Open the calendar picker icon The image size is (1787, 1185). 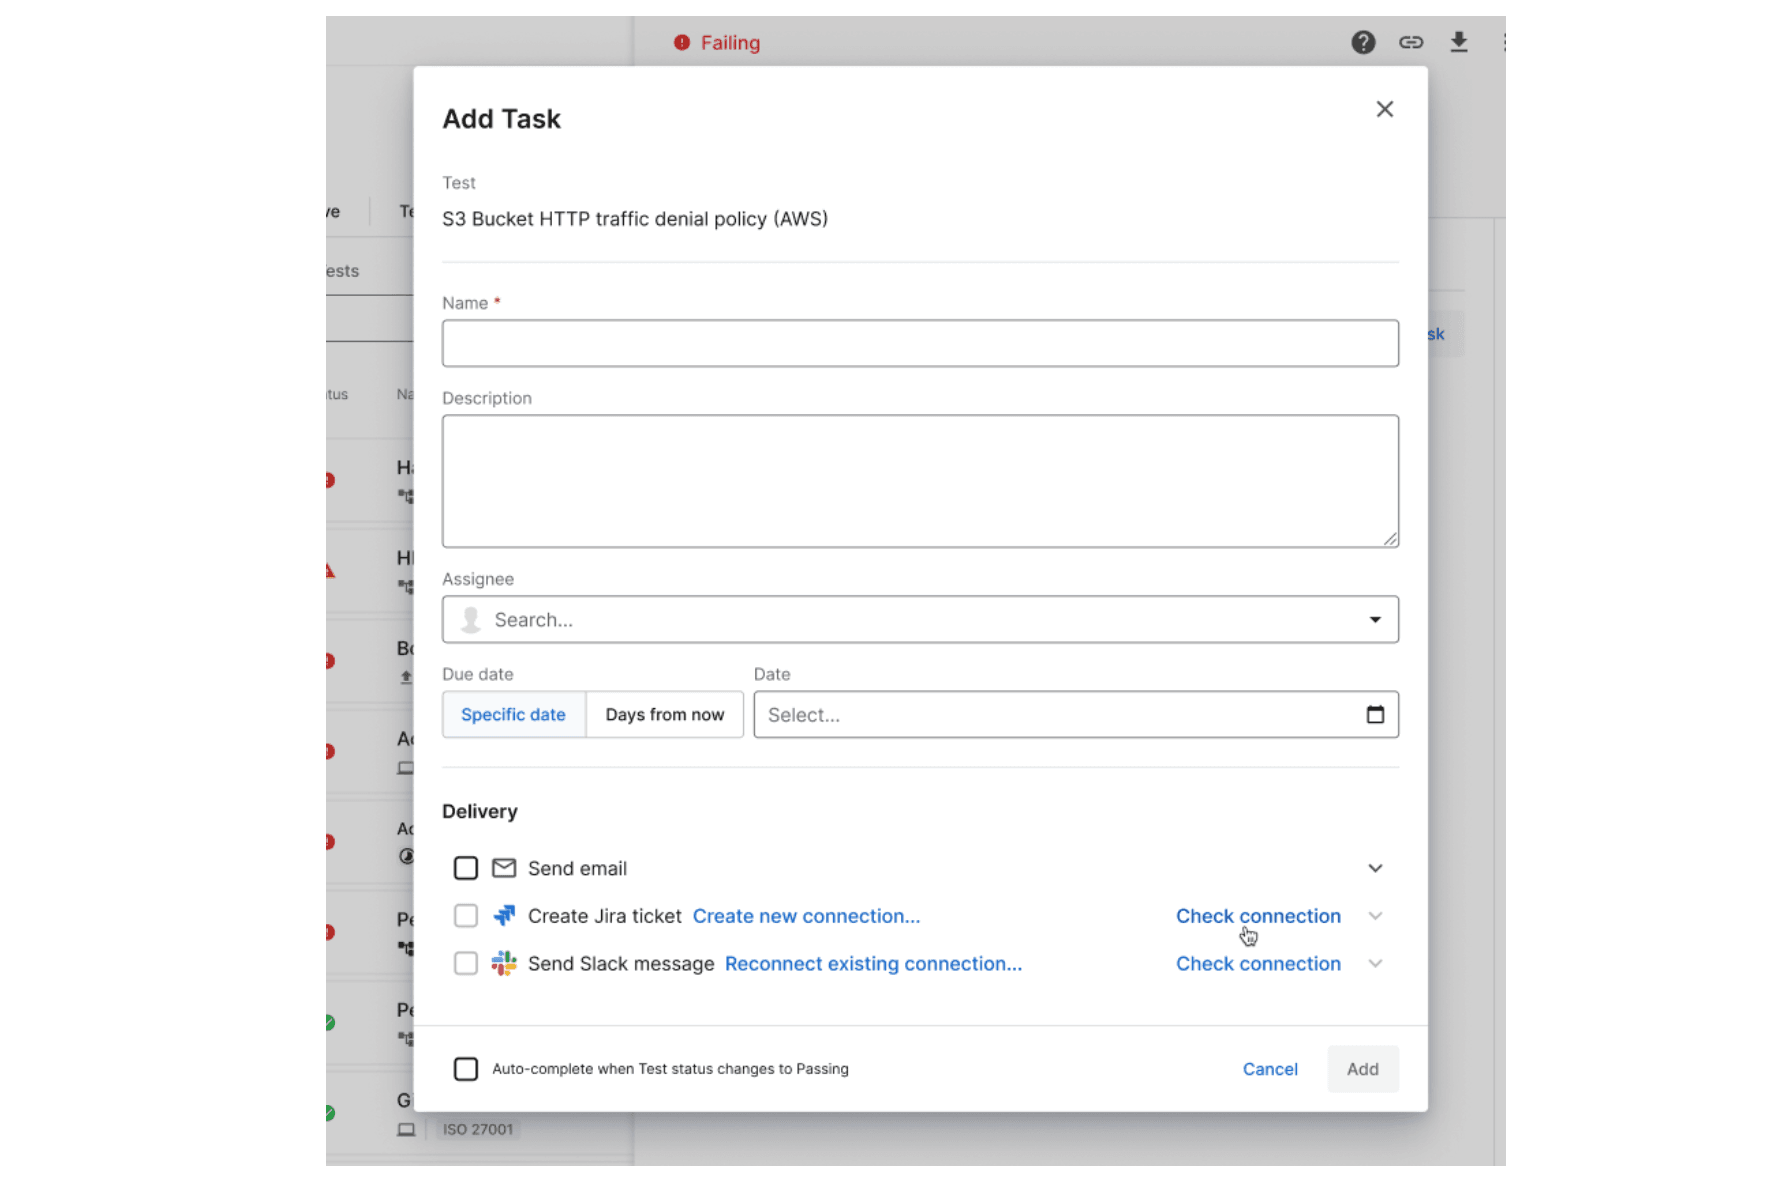[x=1375, y=715]
